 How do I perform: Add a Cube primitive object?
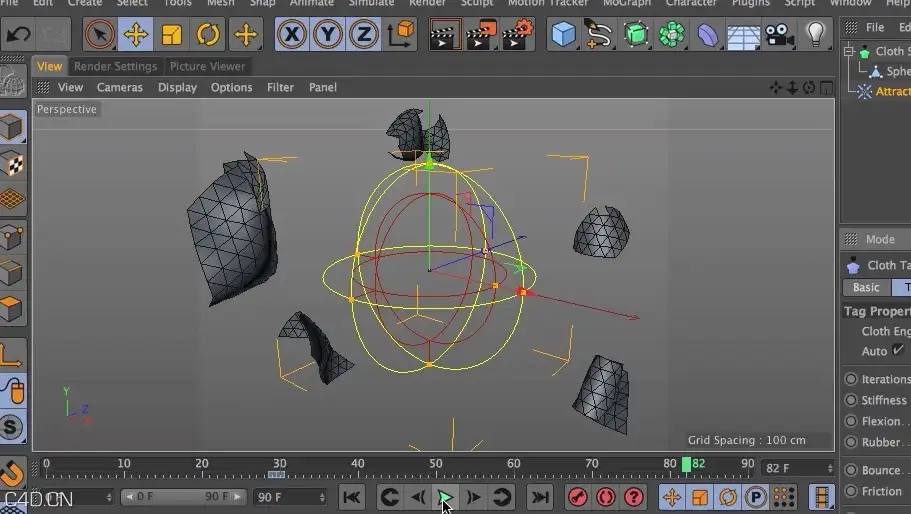(x=563, y=34)
